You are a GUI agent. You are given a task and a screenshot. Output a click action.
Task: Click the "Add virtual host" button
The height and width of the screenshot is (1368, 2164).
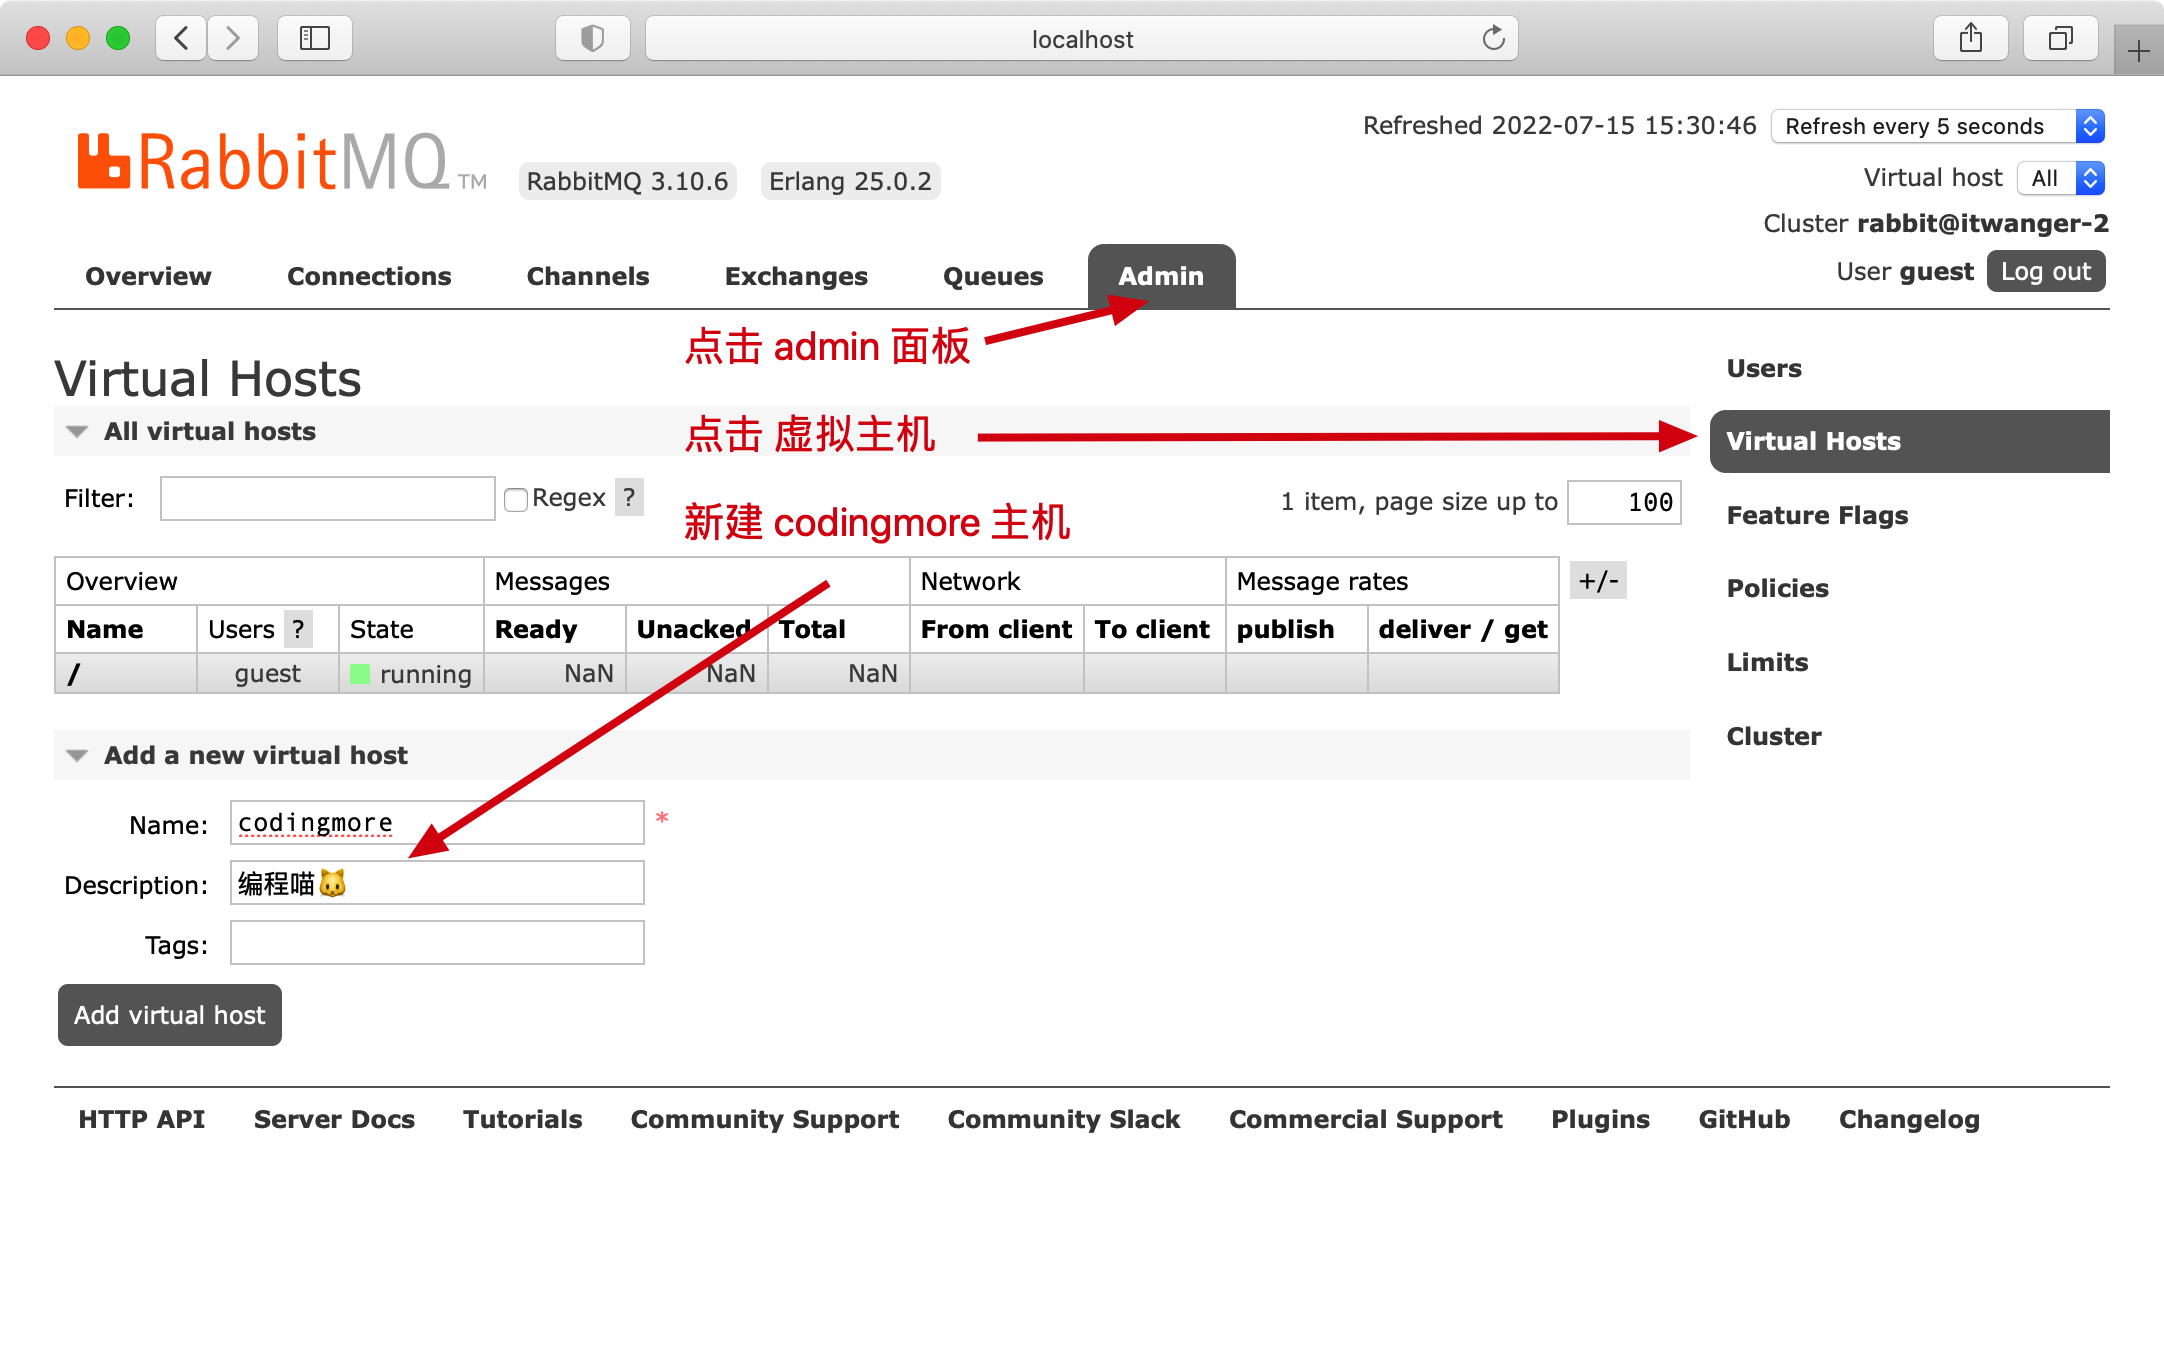tap(169, 1015)
